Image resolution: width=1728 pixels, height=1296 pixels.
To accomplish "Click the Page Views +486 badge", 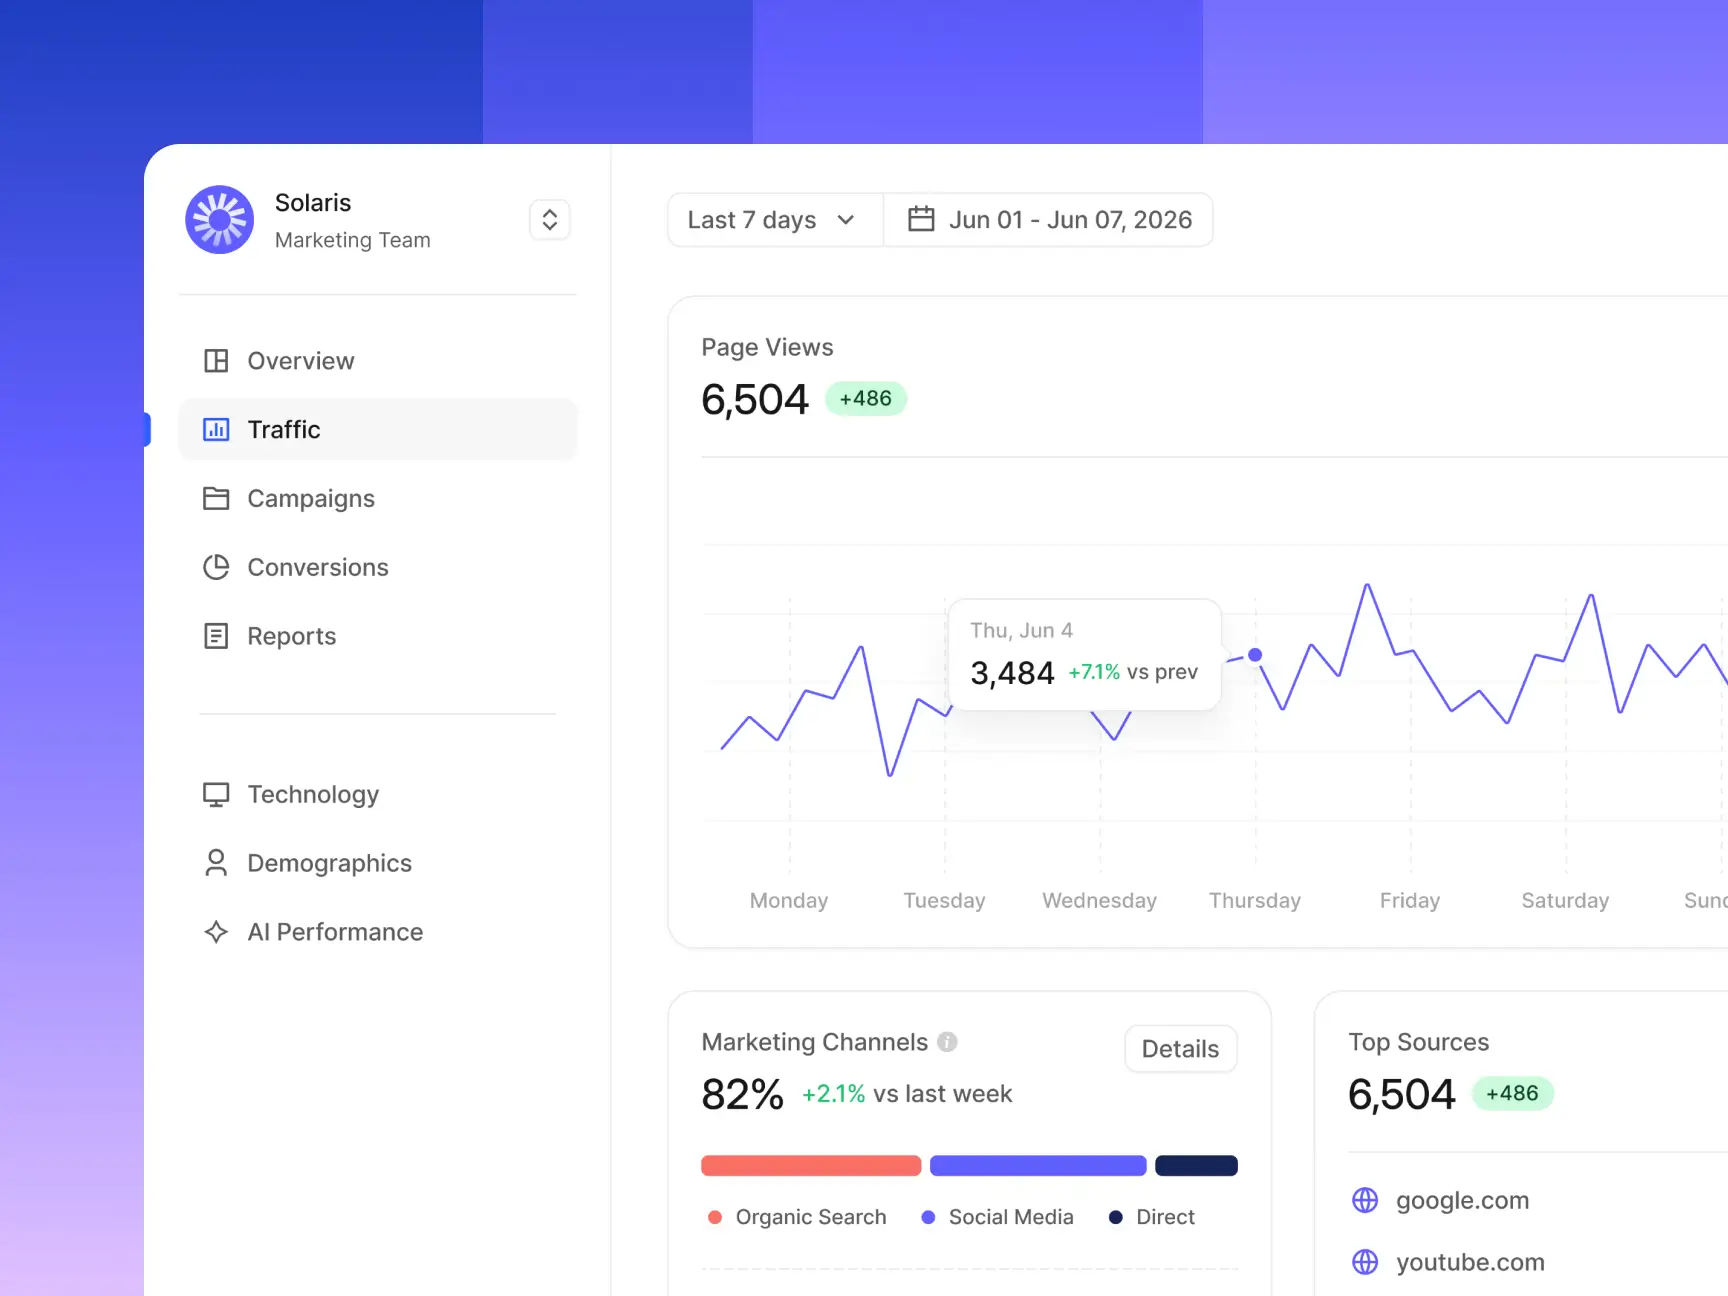I will pos(866,398).
